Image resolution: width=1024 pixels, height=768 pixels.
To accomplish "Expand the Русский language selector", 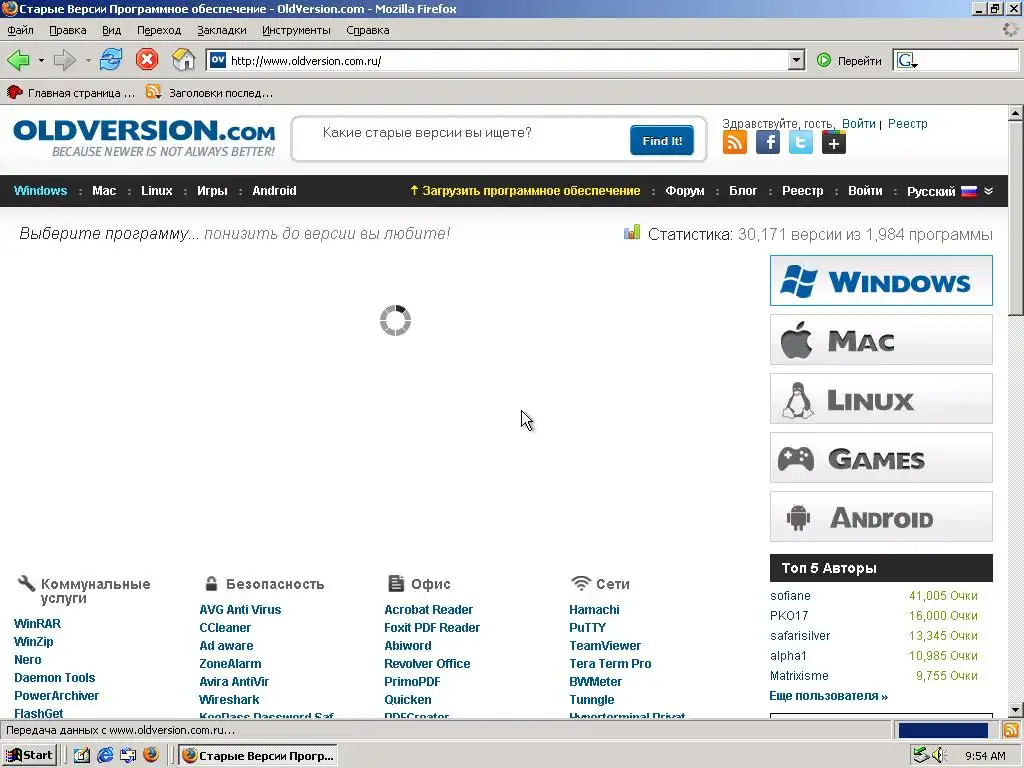I will [x=950, y=191].
